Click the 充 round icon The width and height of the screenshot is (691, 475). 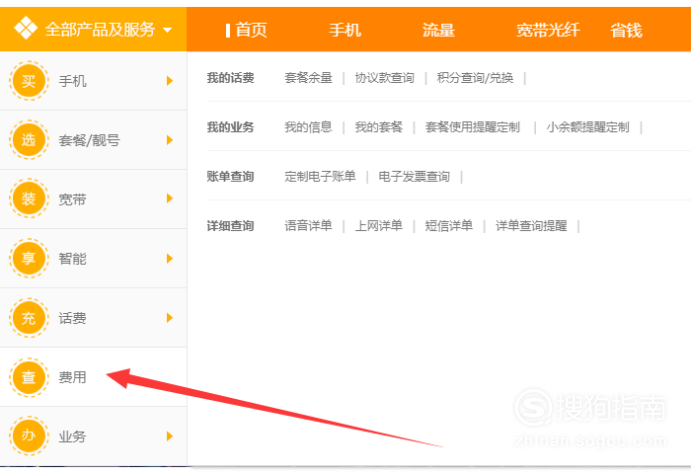click(x=29, y=318)
